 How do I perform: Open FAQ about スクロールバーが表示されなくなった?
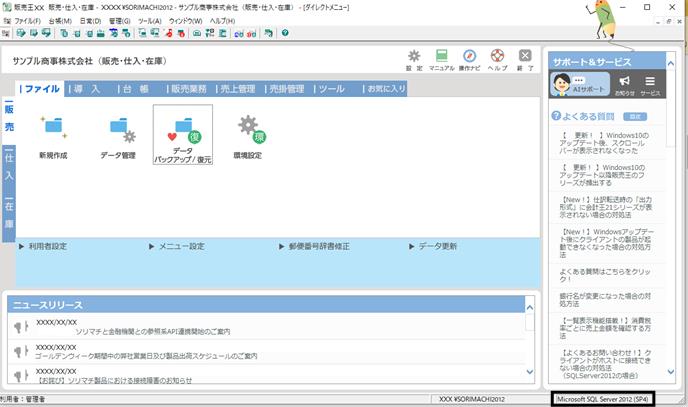tap(603, 143)
